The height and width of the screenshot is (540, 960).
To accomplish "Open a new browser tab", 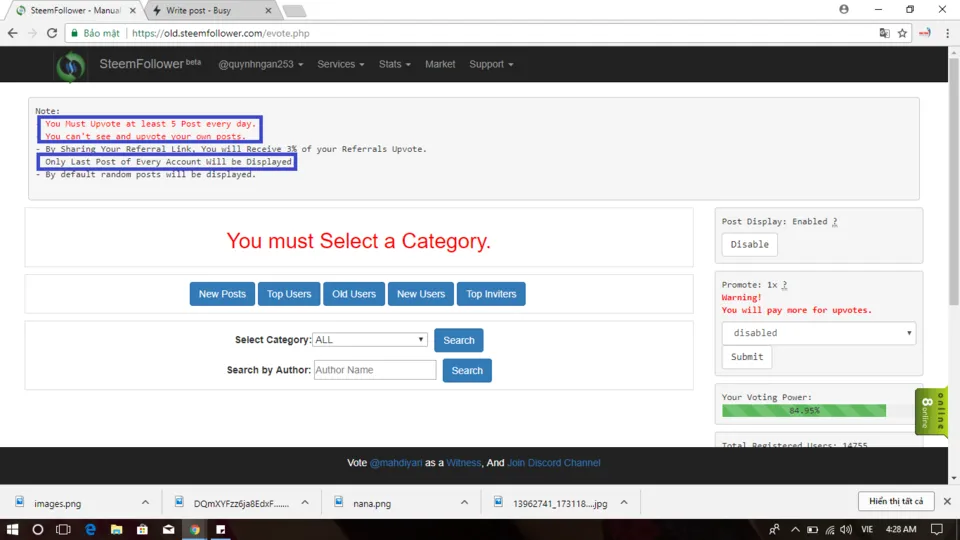I will (294, 11).
